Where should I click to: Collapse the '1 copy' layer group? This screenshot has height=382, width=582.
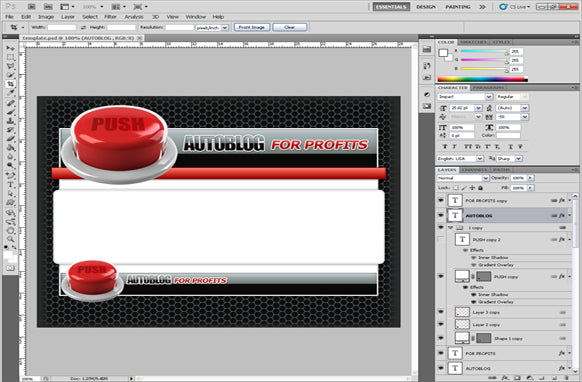point(451,228)
